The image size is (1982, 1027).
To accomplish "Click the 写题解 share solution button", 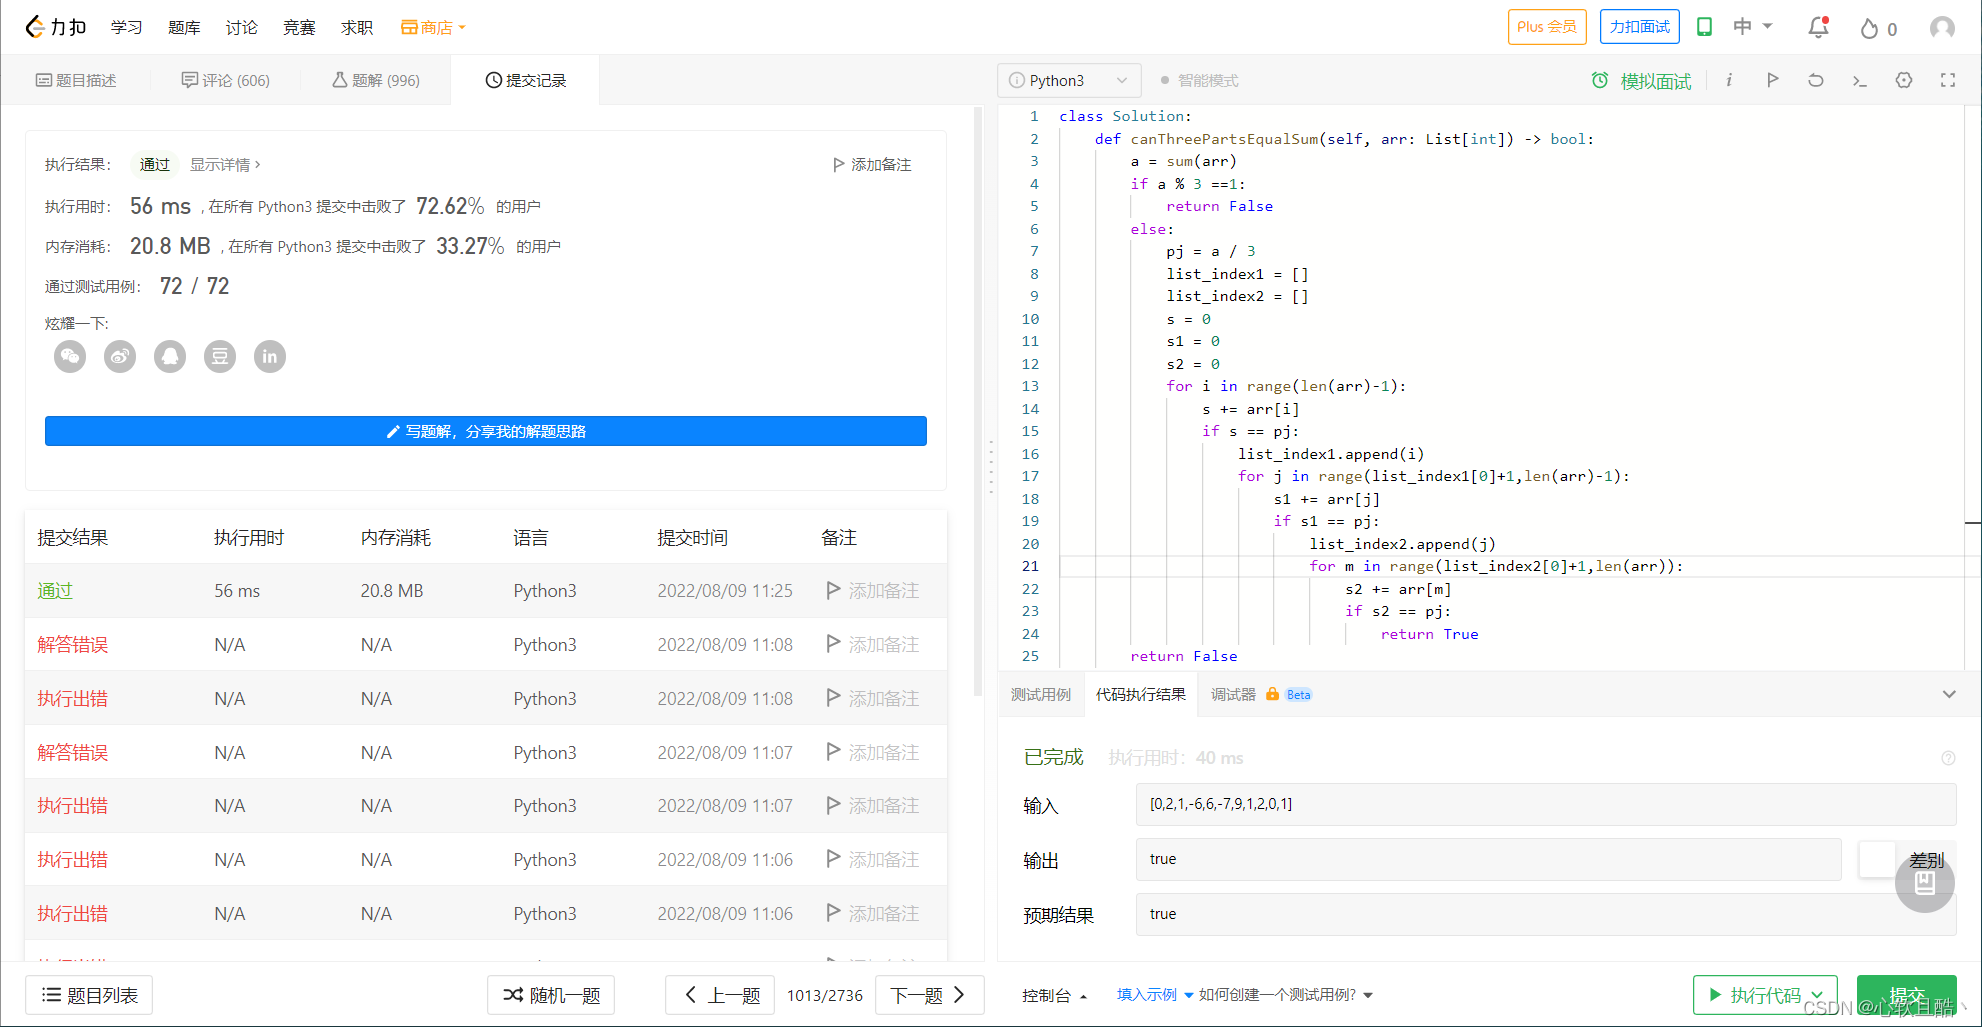I will [486, 432].
